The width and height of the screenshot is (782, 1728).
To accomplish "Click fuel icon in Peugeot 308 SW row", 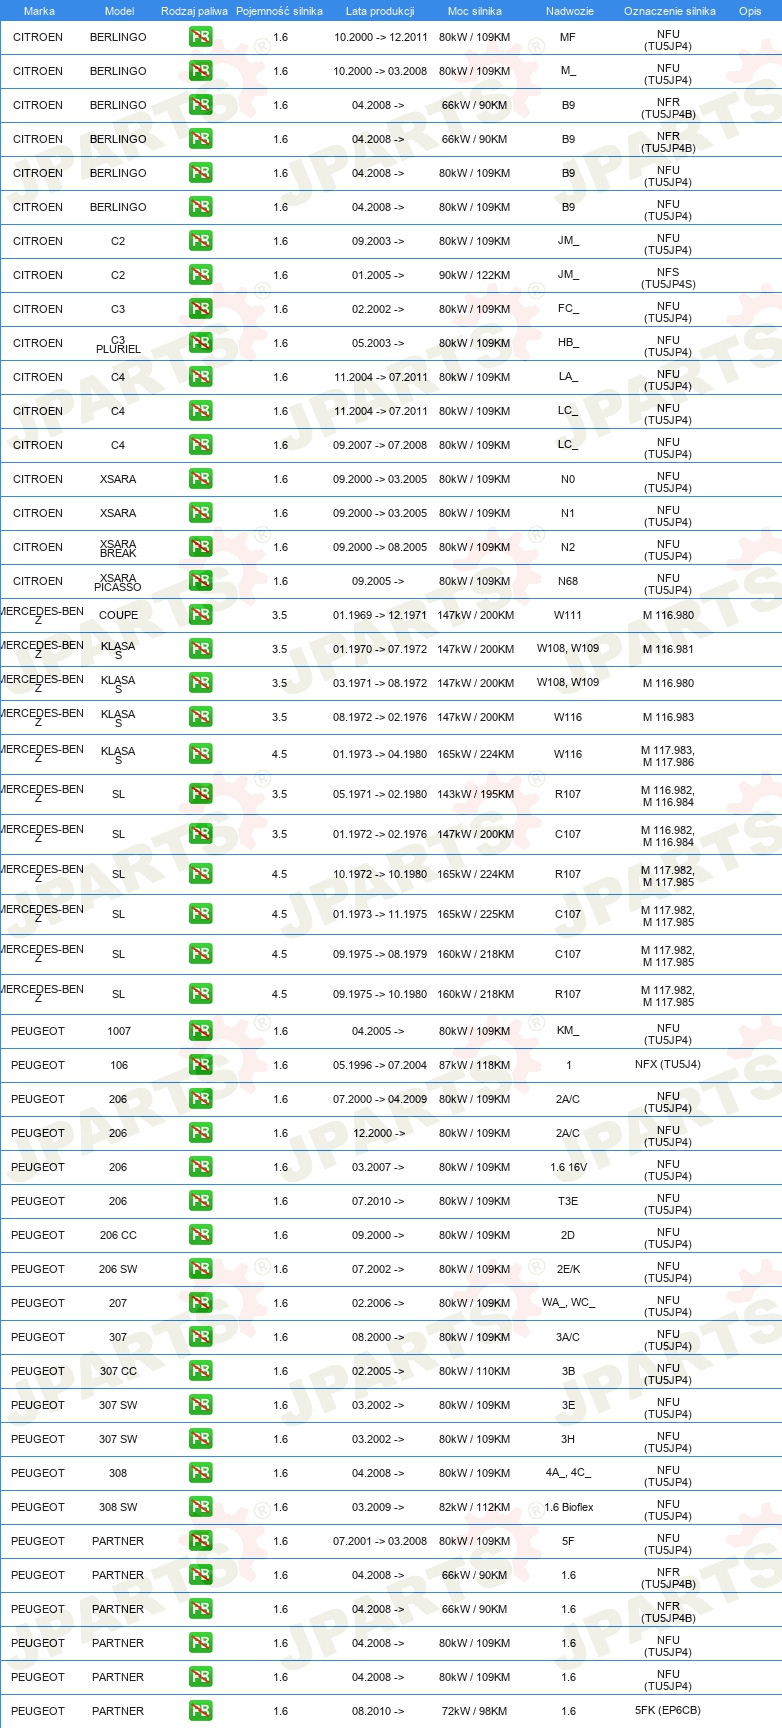I will tap(201, 1507).
